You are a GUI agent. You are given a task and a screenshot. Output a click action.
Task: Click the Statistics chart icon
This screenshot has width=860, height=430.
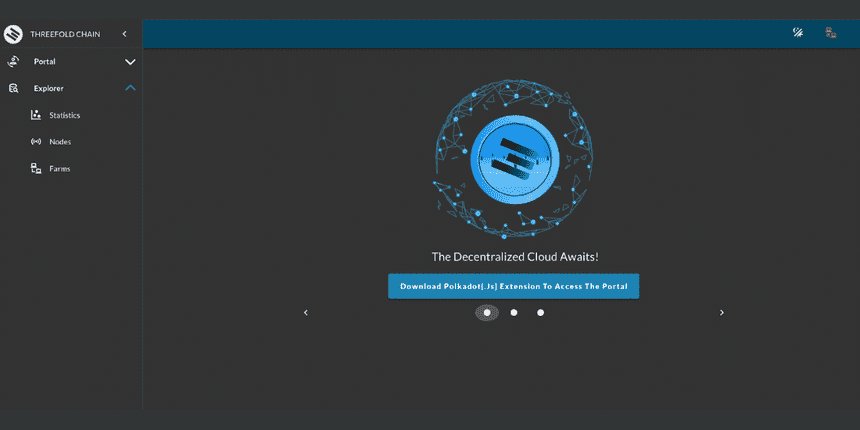tap(36, 115)
